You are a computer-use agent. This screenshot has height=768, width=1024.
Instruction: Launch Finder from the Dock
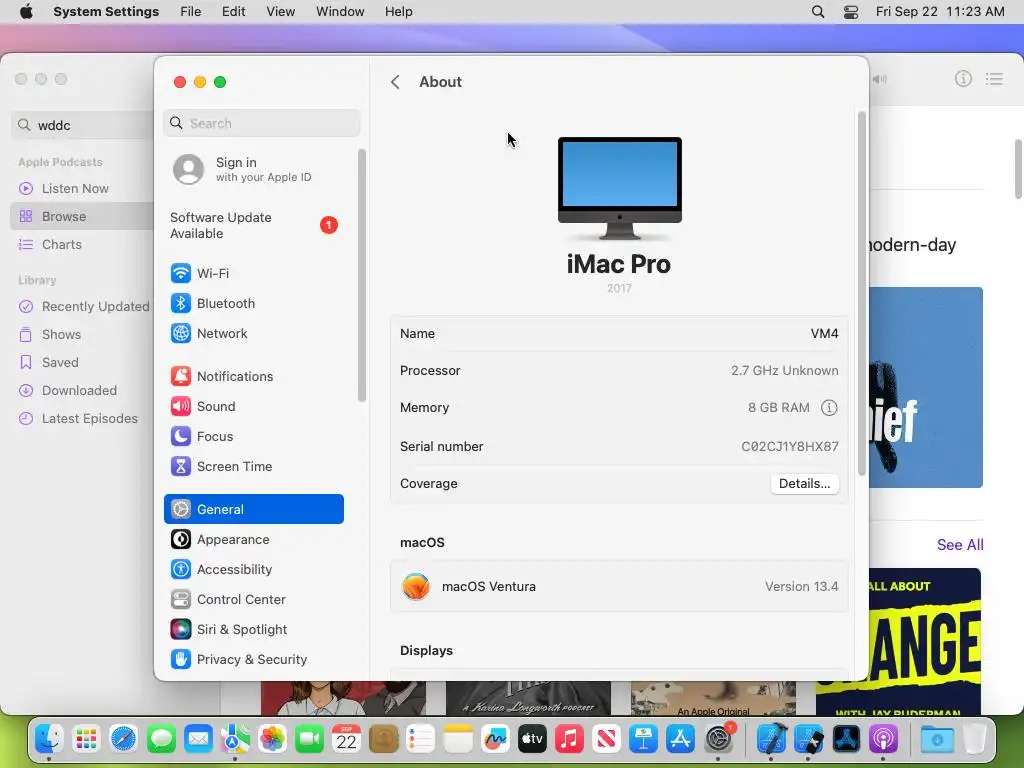tap(49, 739)
